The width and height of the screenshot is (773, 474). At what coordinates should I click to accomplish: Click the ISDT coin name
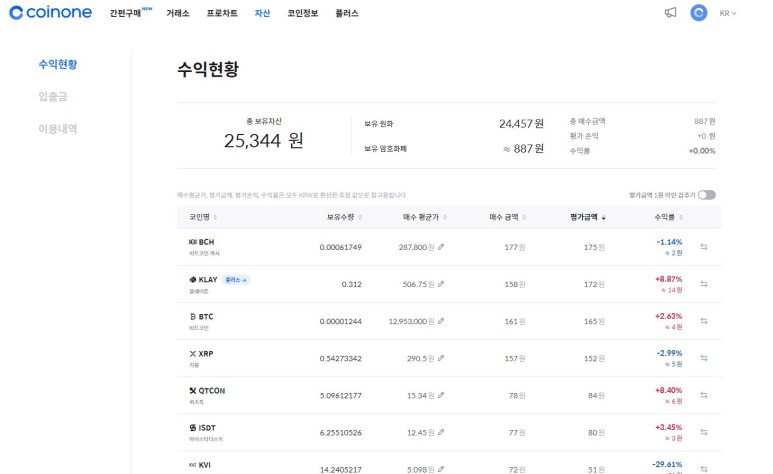point(207,428)
